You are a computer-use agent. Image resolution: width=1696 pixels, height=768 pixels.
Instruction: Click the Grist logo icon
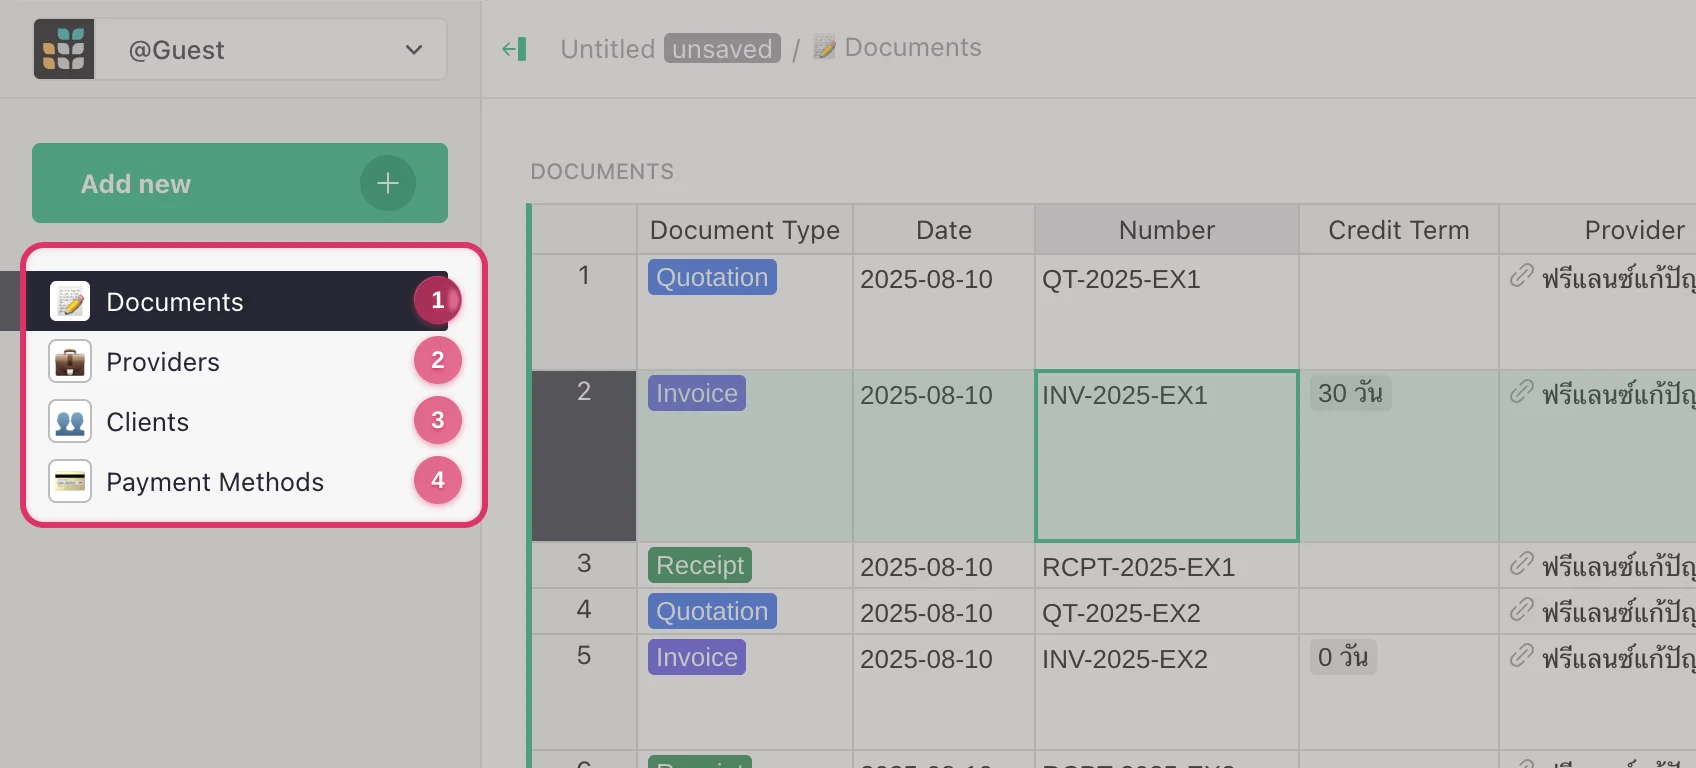point(64,49)
